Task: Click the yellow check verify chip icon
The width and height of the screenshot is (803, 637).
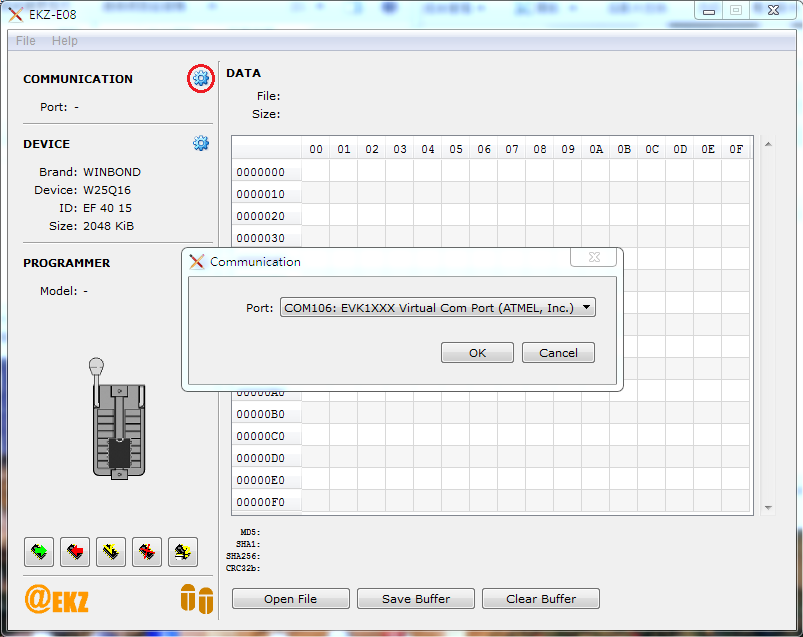Action: pyautogui.click(x=111, y=551)
